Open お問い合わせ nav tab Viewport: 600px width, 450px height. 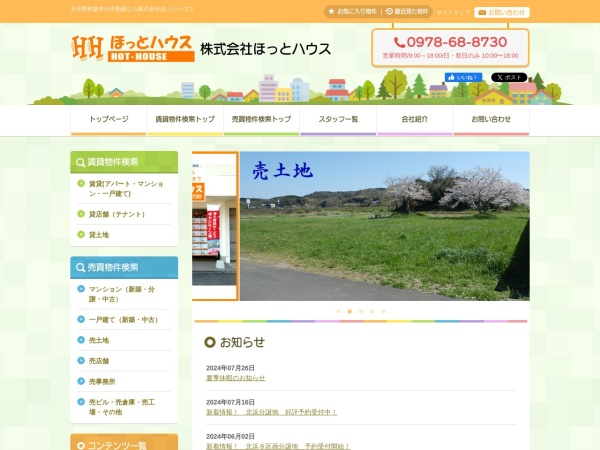(x=491, y=120)
